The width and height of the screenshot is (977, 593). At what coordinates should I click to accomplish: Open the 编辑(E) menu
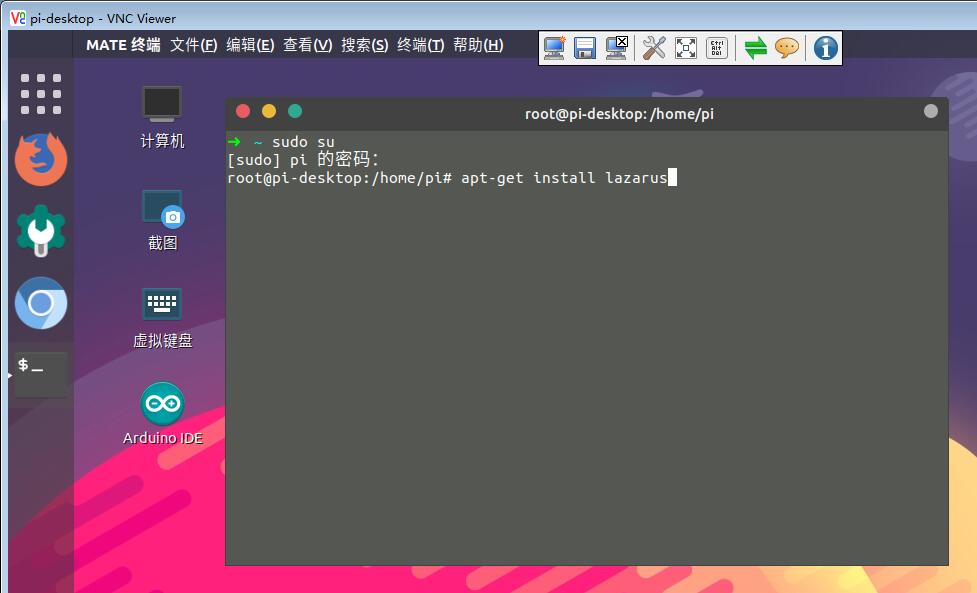pos(250,45)
